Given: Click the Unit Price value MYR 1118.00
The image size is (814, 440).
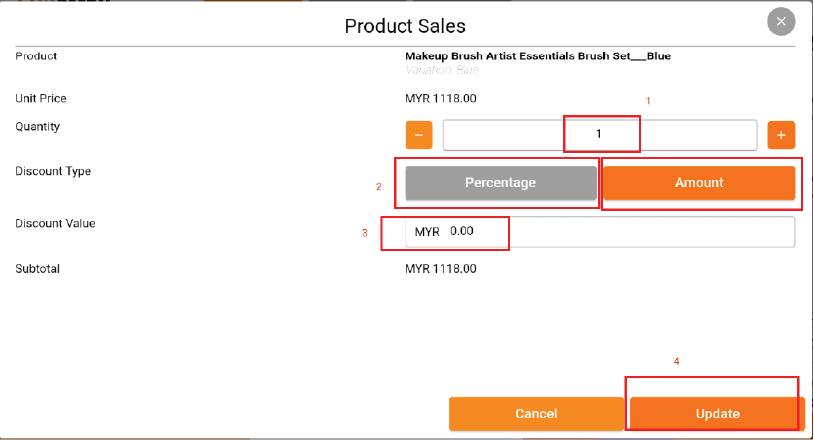Looking at the screenshot, I should tap(441, 99).
